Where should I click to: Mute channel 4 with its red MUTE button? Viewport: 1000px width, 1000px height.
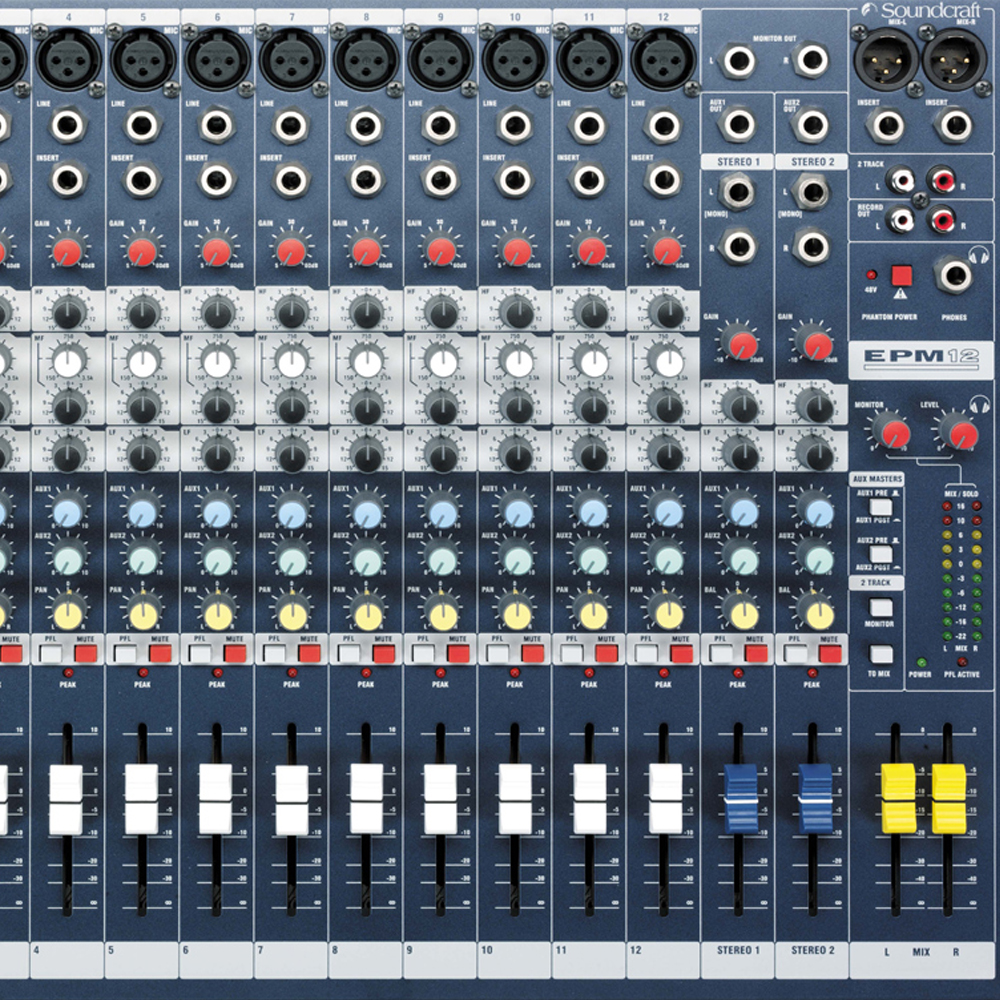(x=85, y=654)
